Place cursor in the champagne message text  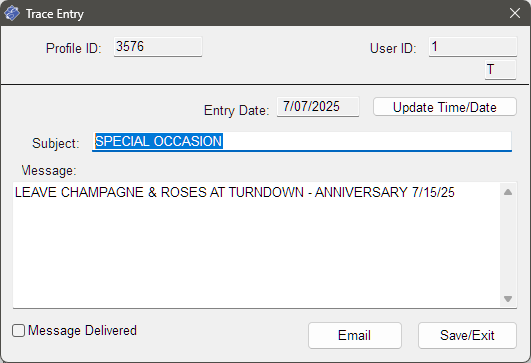point(235,192)
